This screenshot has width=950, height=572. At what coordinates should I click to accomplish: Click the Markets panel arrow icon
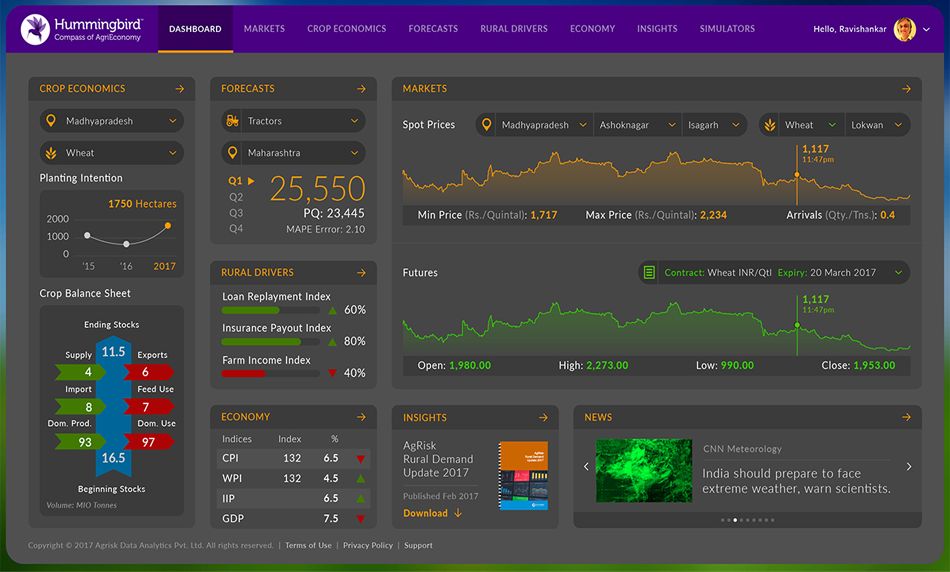click(x=906, y=89)
